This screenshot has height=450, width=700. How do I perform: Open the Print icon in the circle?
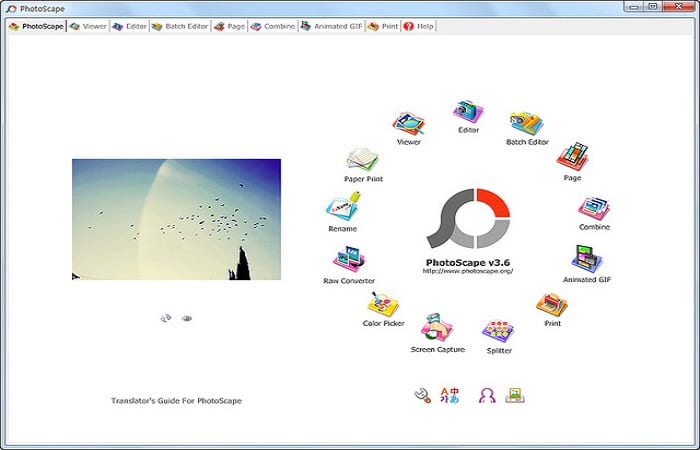point(552,305)
